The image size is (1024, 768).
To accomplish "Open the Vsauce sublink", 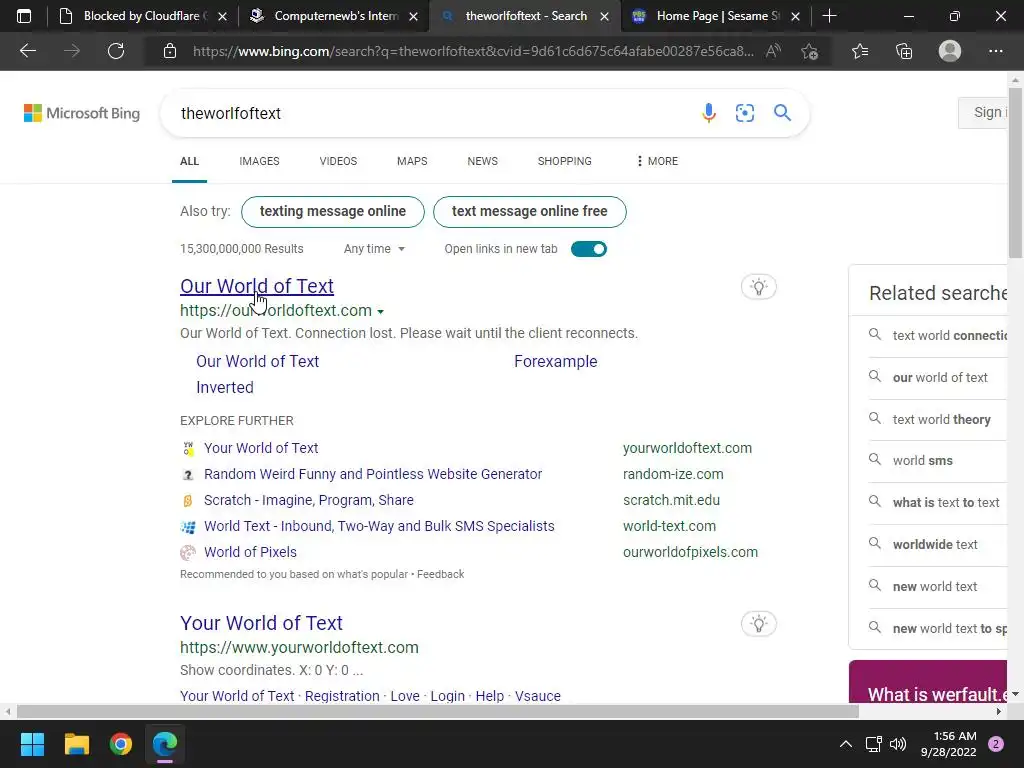I will (537, 696).
